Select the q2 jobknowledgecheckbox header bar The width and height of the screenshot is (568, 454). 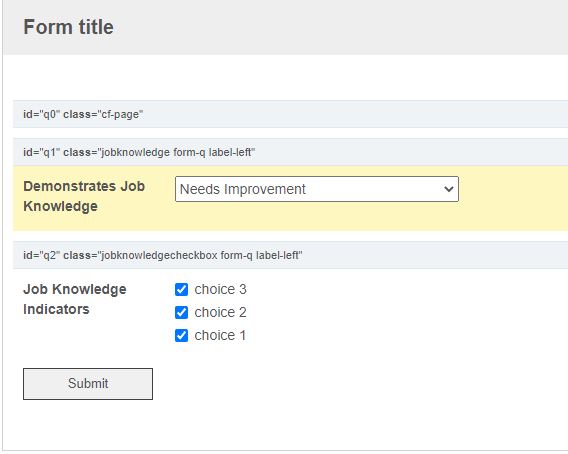click(291, 255)
